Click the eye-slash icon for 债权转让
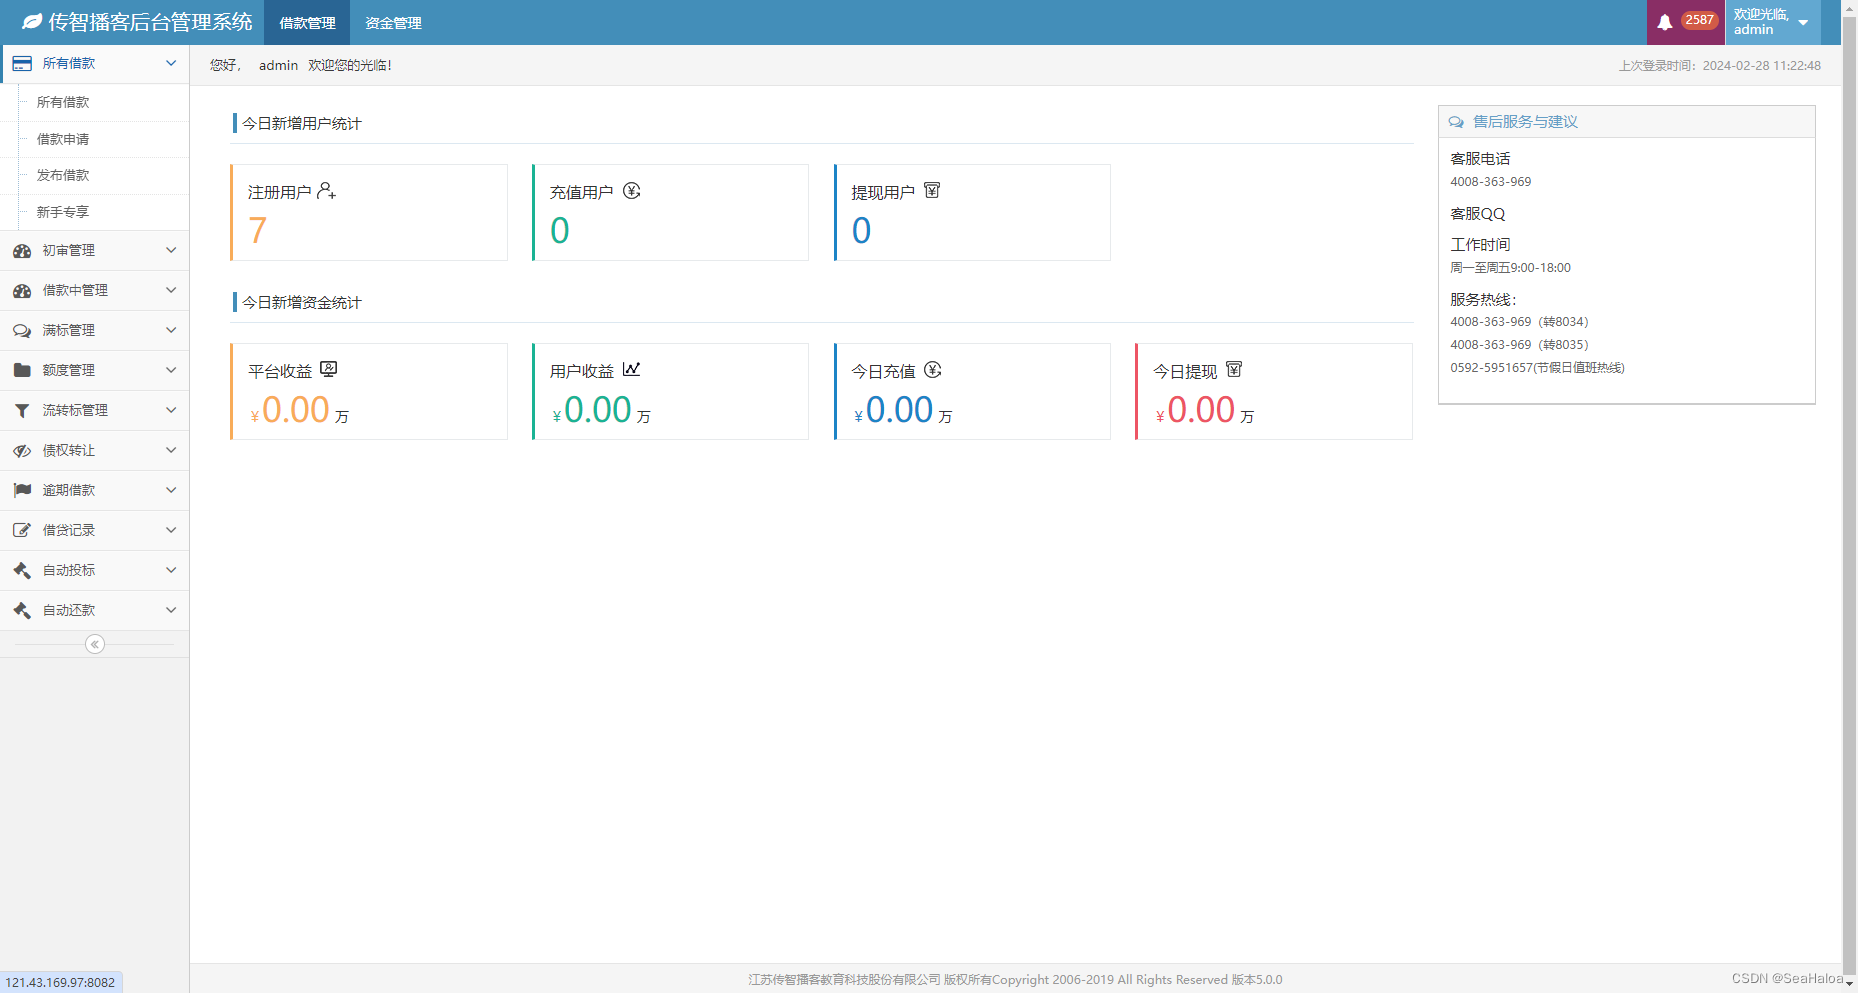 tap(22, 451)
